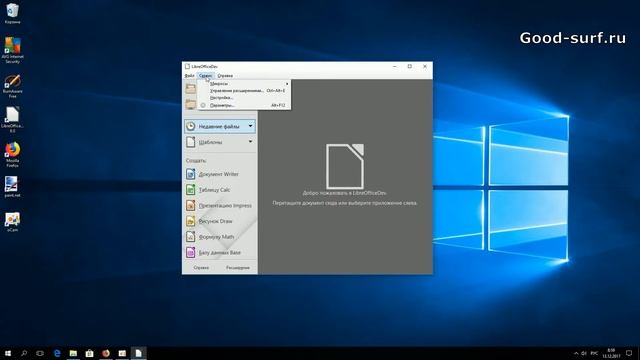Create a new Базу данных Base
Viewport: 640px width, 360px height.
coord(220,252)
